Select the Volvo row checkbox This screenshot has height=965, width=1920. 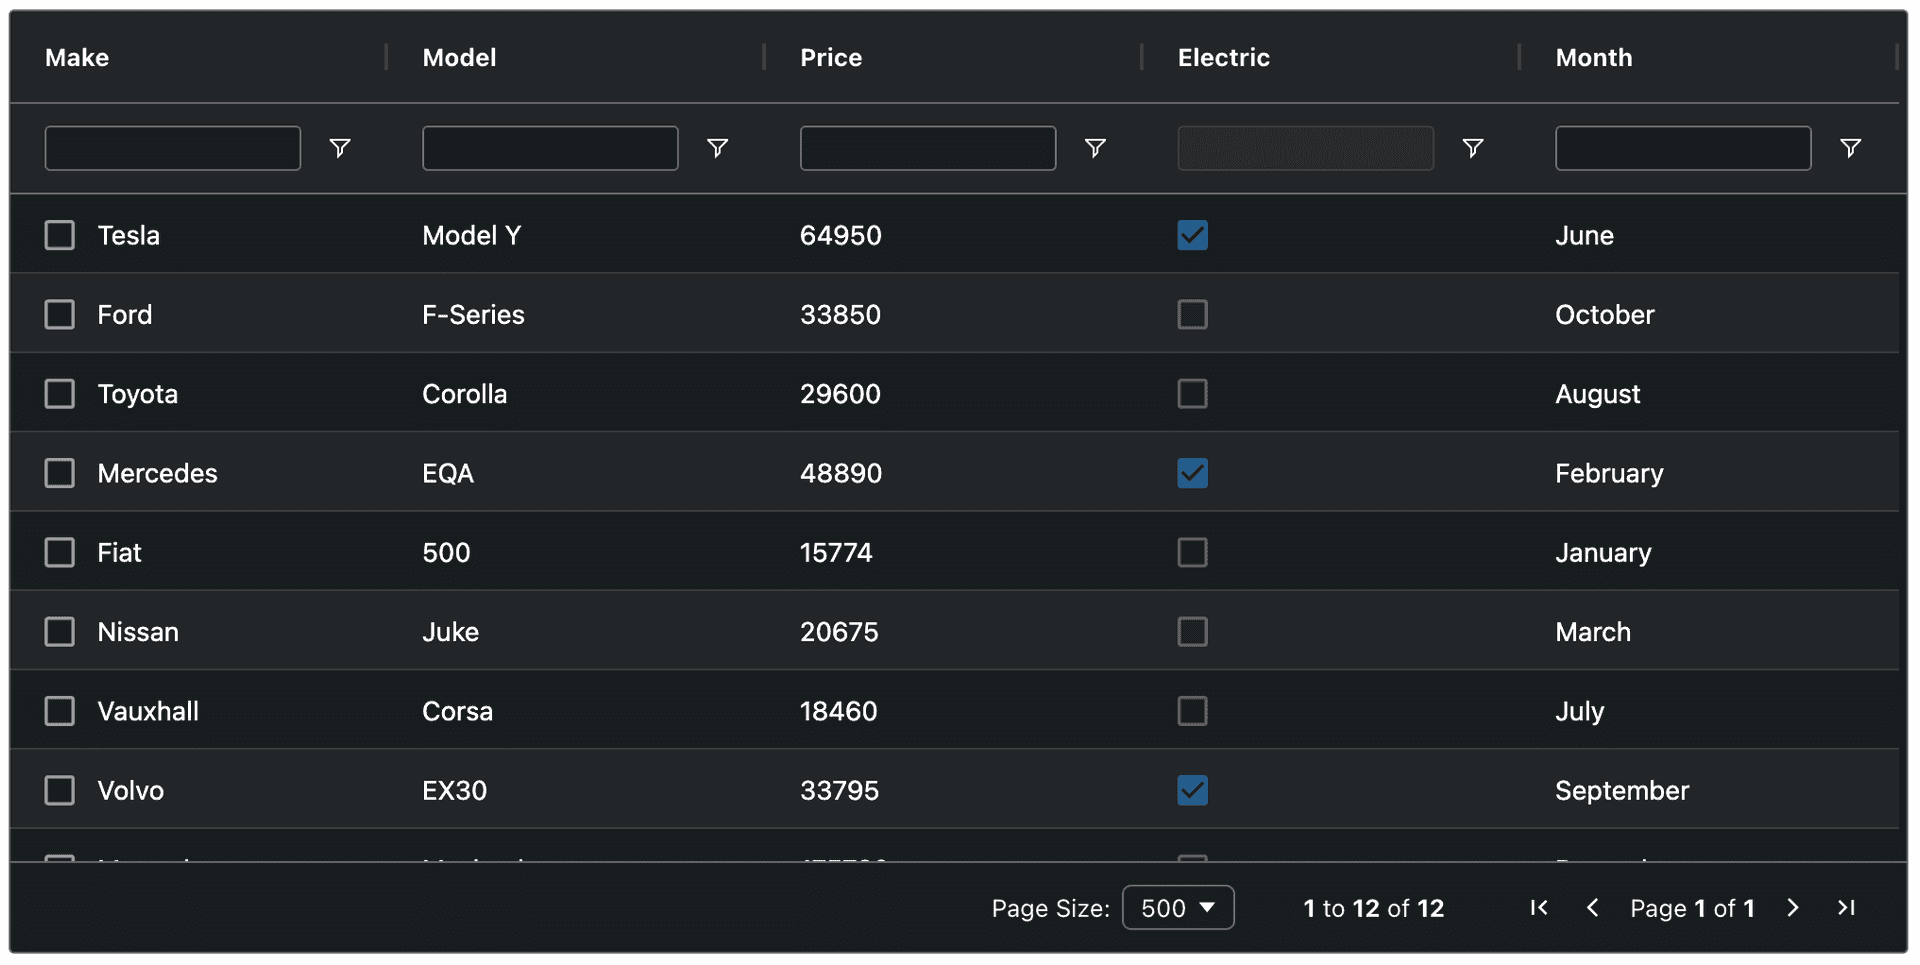pyautogui.click(x=60, y=790)
